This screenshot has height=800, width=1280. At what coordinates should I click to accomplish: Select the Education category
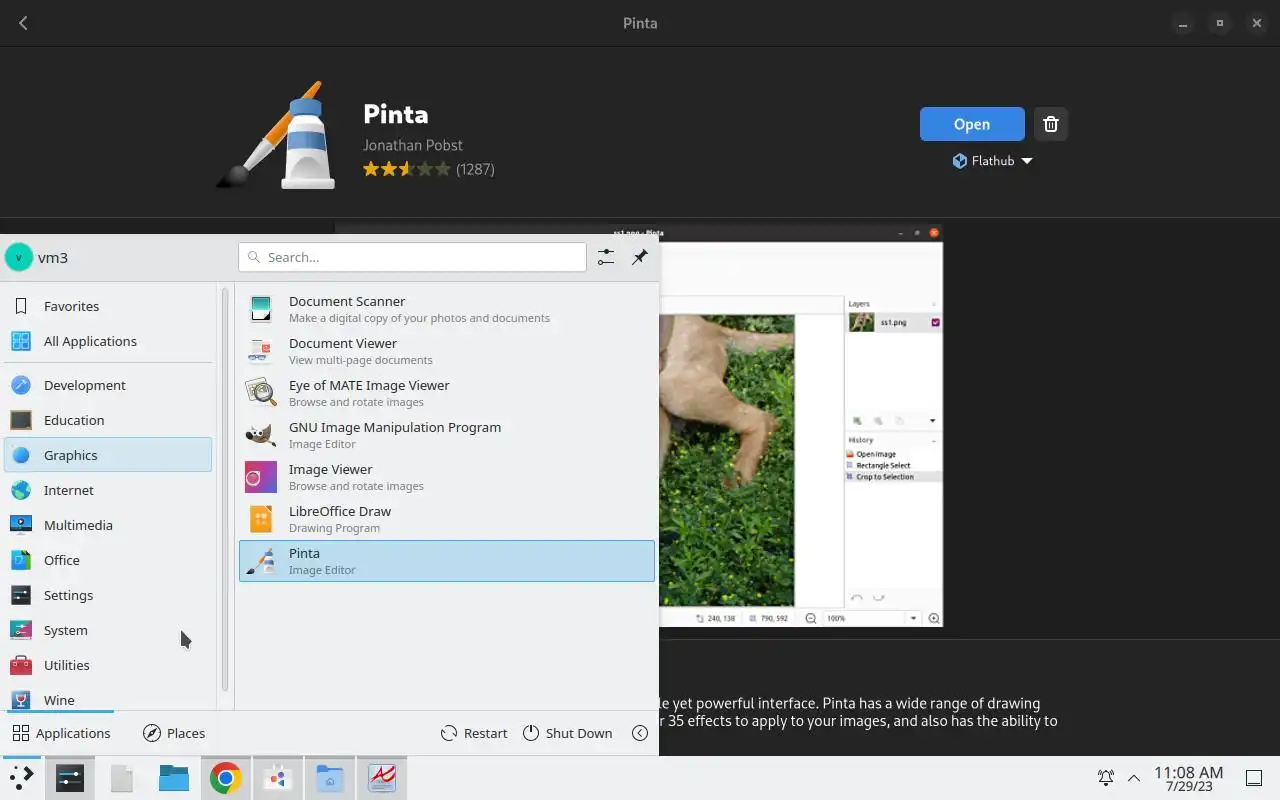click(108, 420)
